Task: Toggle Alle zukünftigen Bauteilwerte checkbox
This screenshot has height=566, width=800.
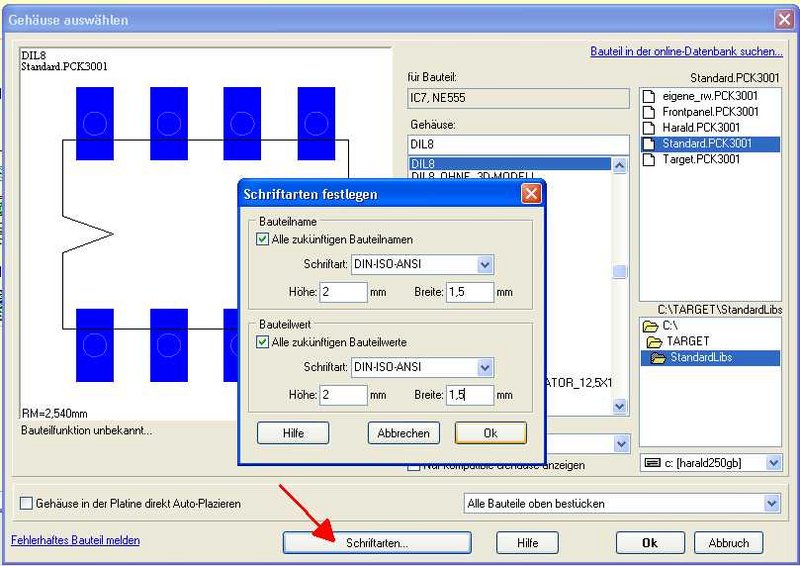Action: 263,343
